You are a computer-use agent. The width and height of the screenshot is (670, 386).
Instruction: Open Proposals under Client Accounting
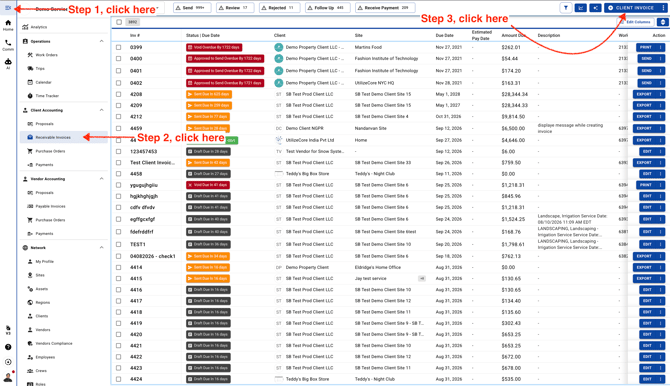44,124
